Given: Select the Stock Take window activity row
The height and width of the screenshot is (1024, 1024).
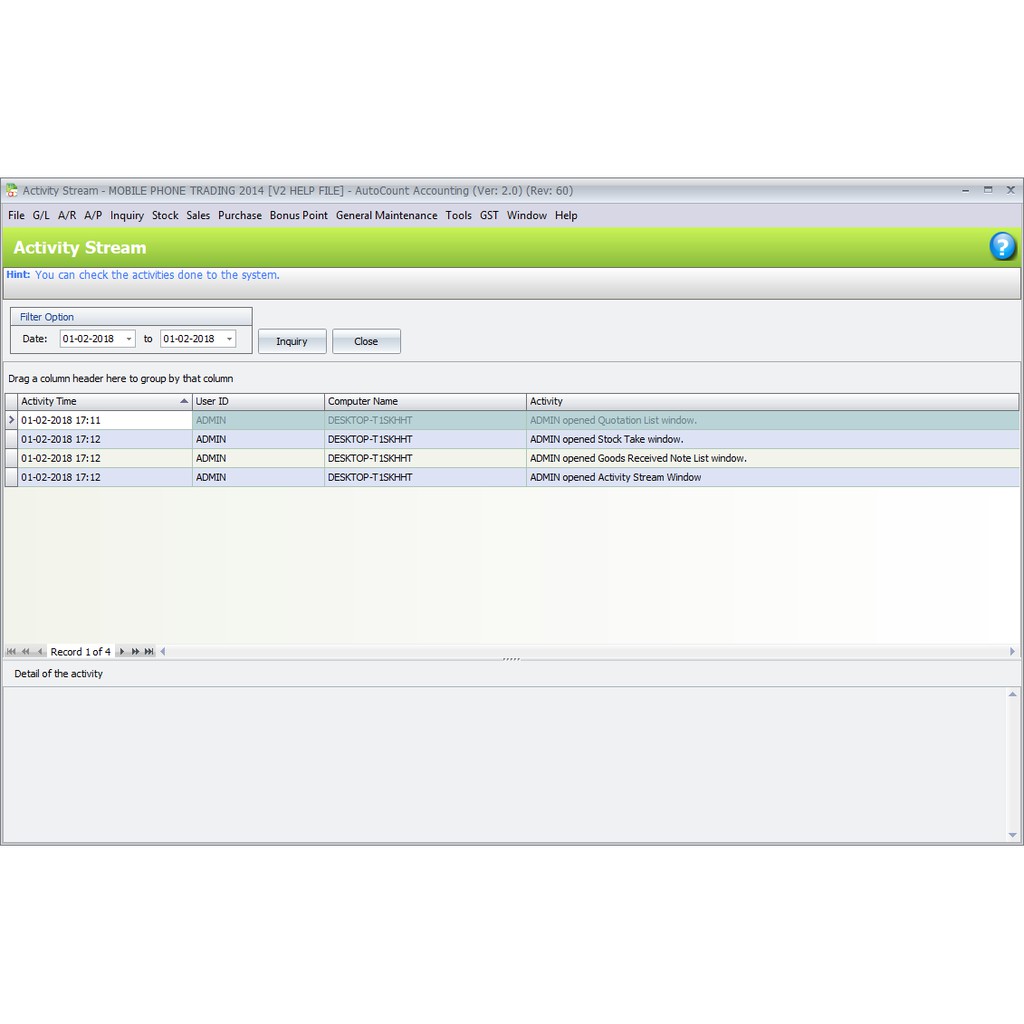Looking at the screenshot, I should (x=606, y=439).
